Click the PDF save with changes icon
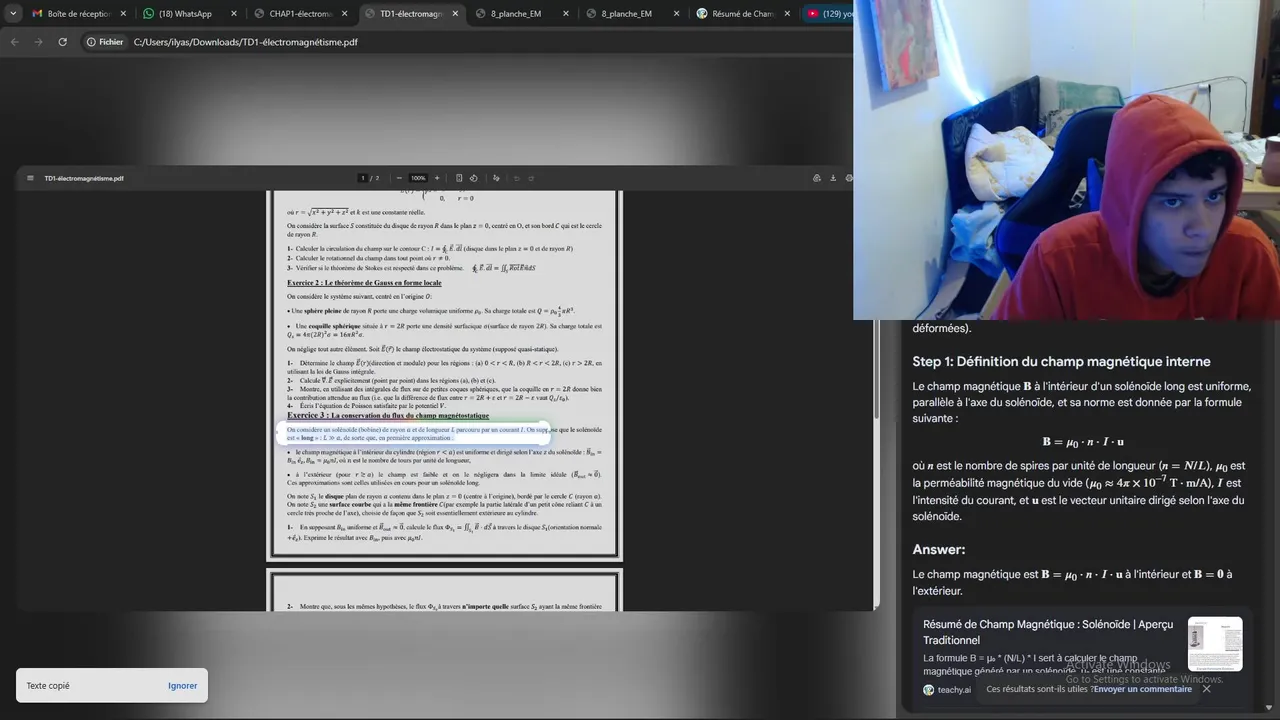1280x720 pixels. tap(817, 178)
